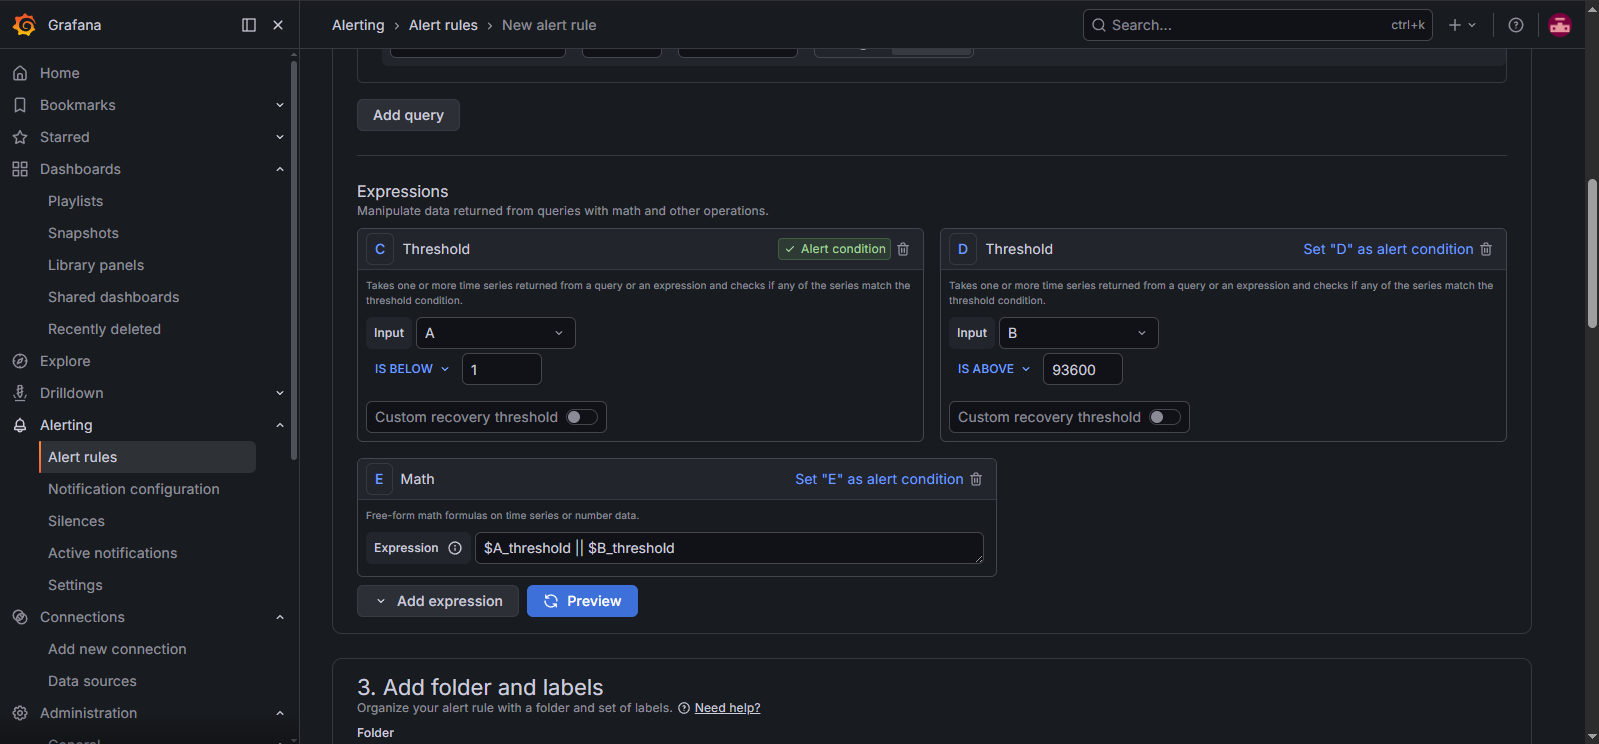Open the IS BELOW condition dropdown

(x=412, y=369)
